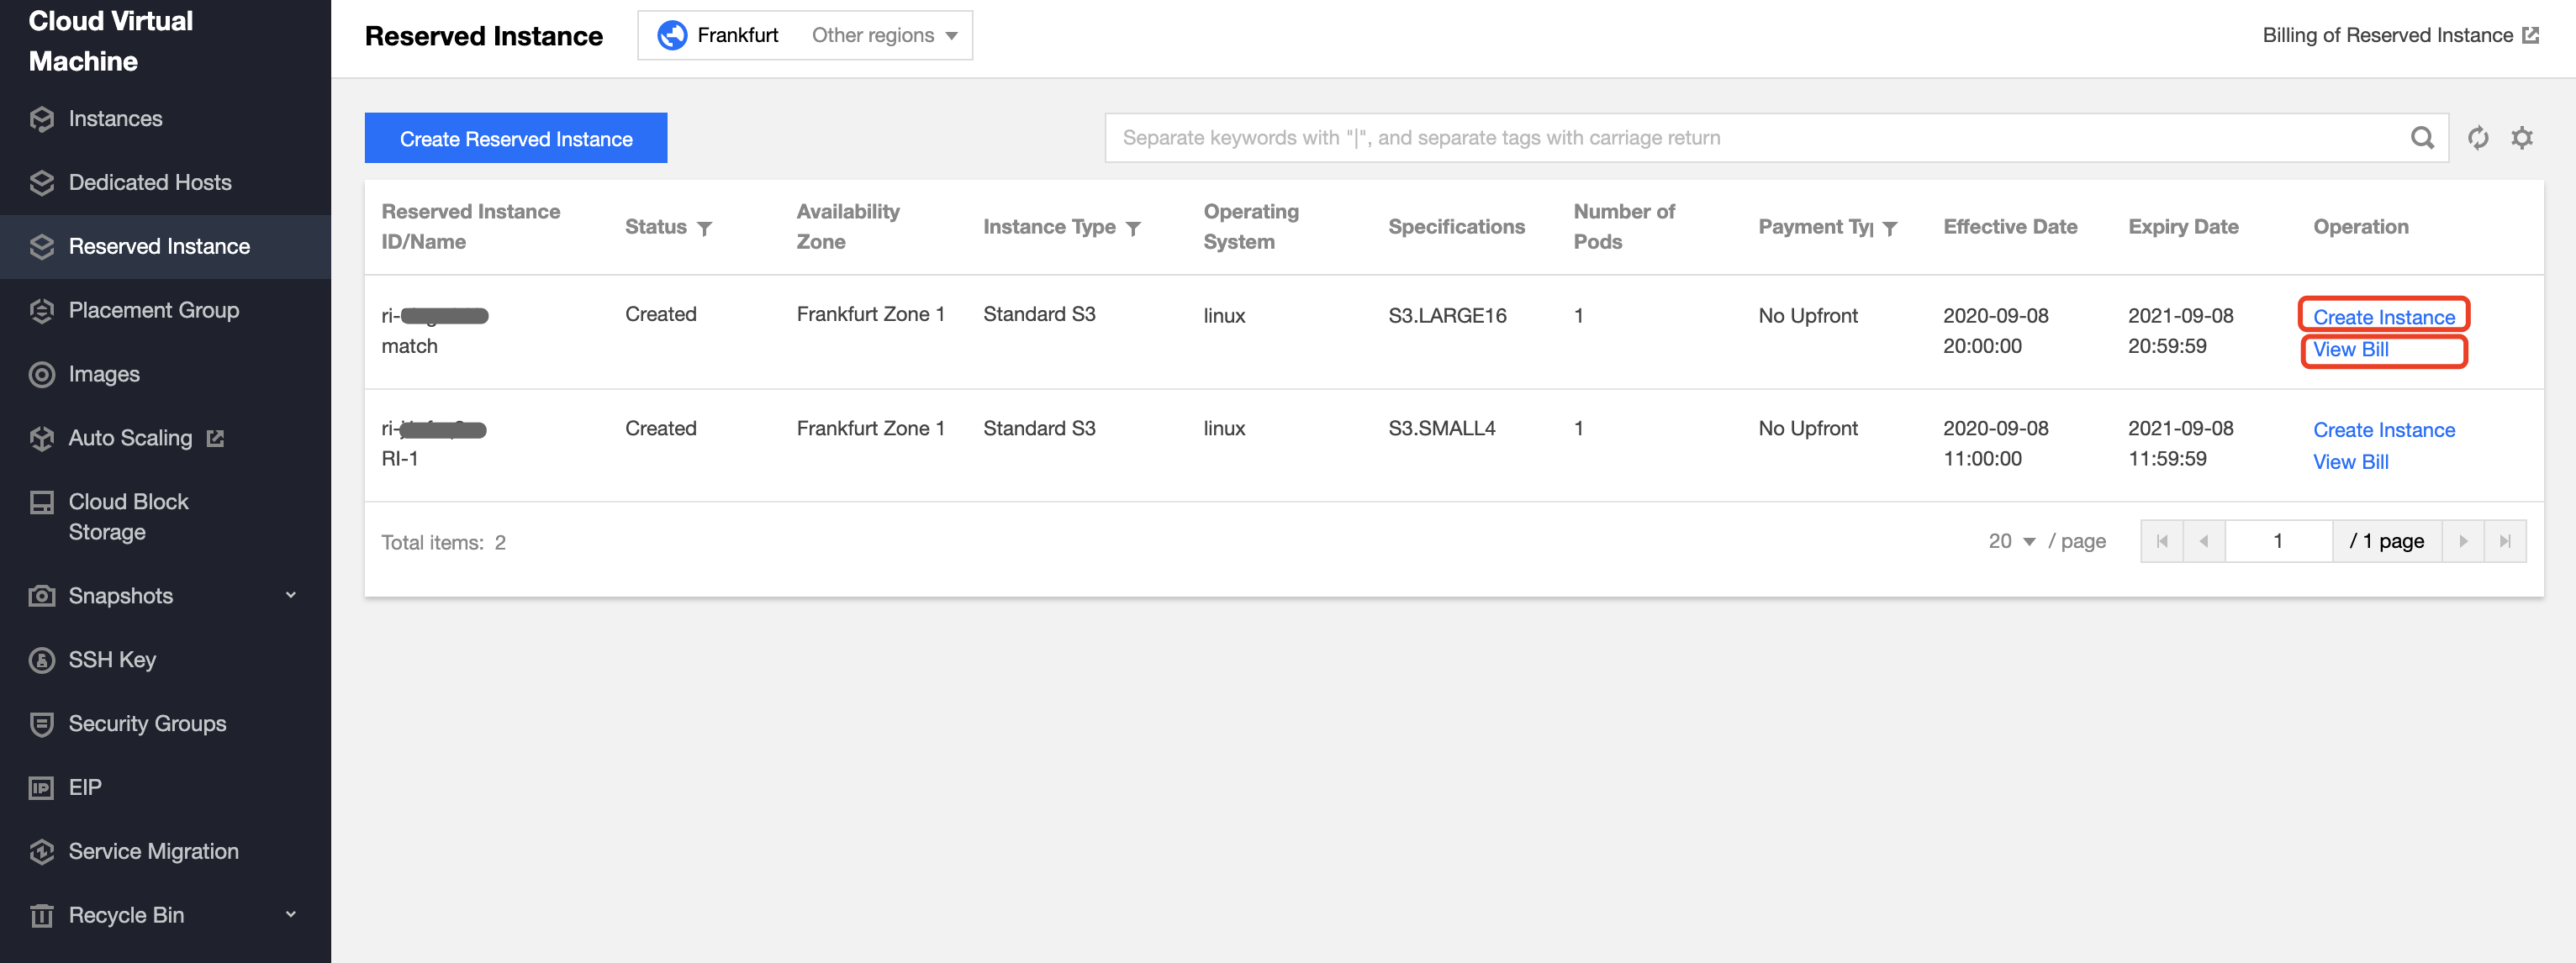Click the search magnifier icon
The width and height of the screenshot is (2576, 963).
click(2421, 138)
